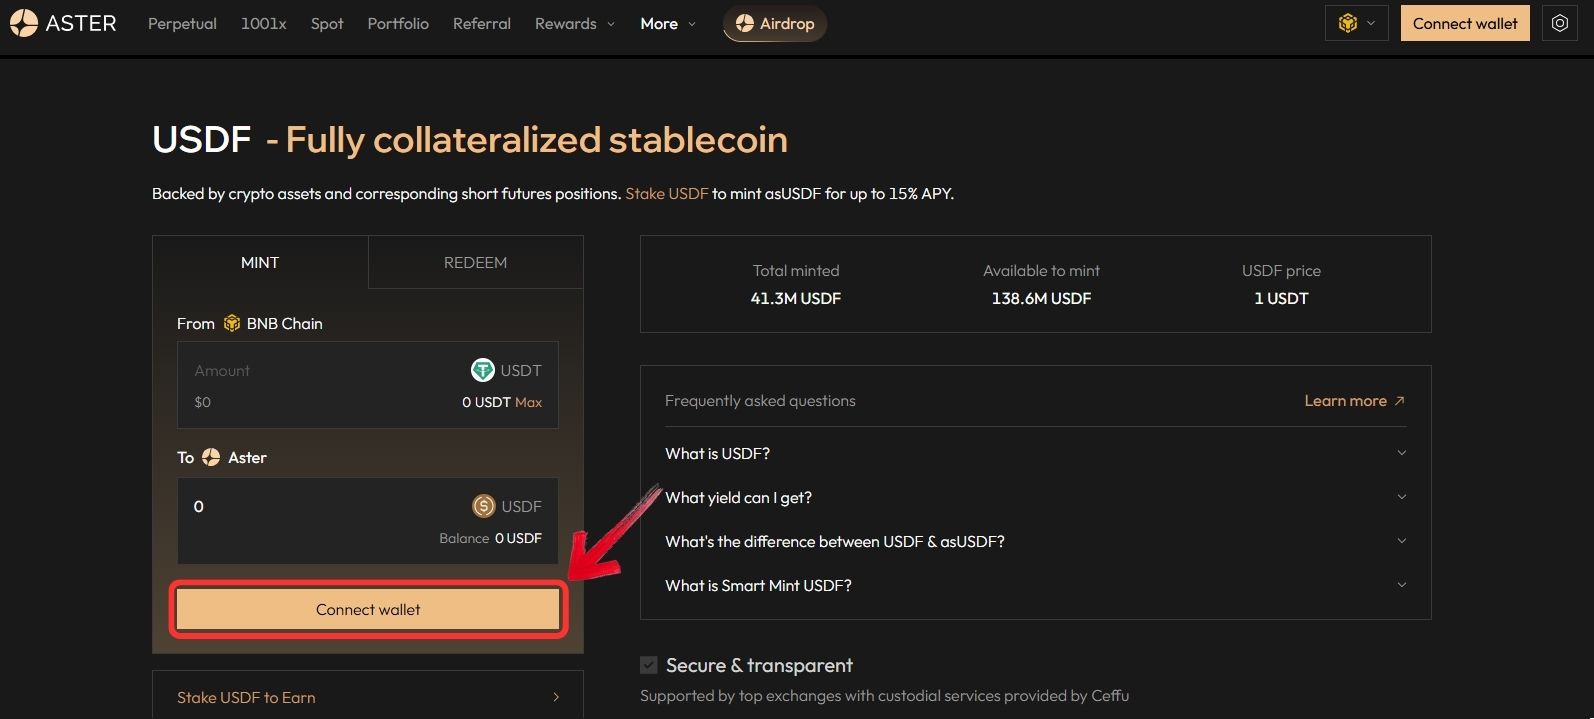Toggle the Secure & transparent checkbox
The width and height of the screenshot is (1594, 719).
tap(649, 665)
